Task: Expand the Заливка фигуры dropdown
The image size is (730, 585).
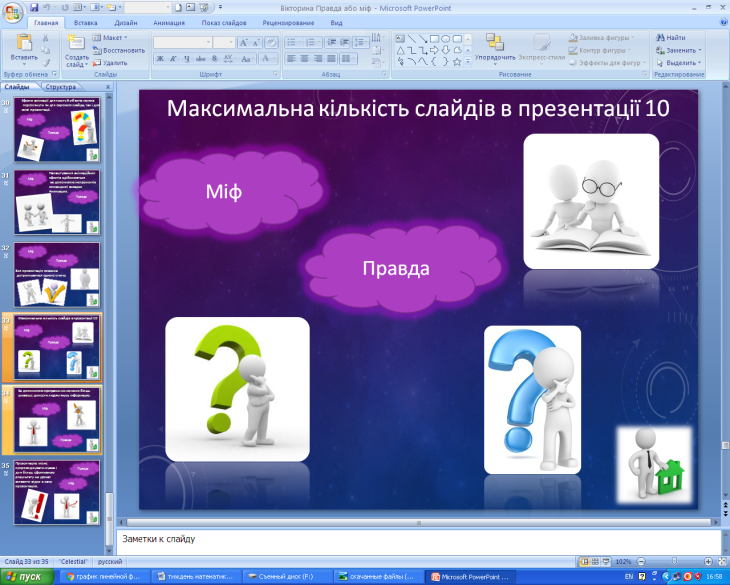Action: point(630,37)
